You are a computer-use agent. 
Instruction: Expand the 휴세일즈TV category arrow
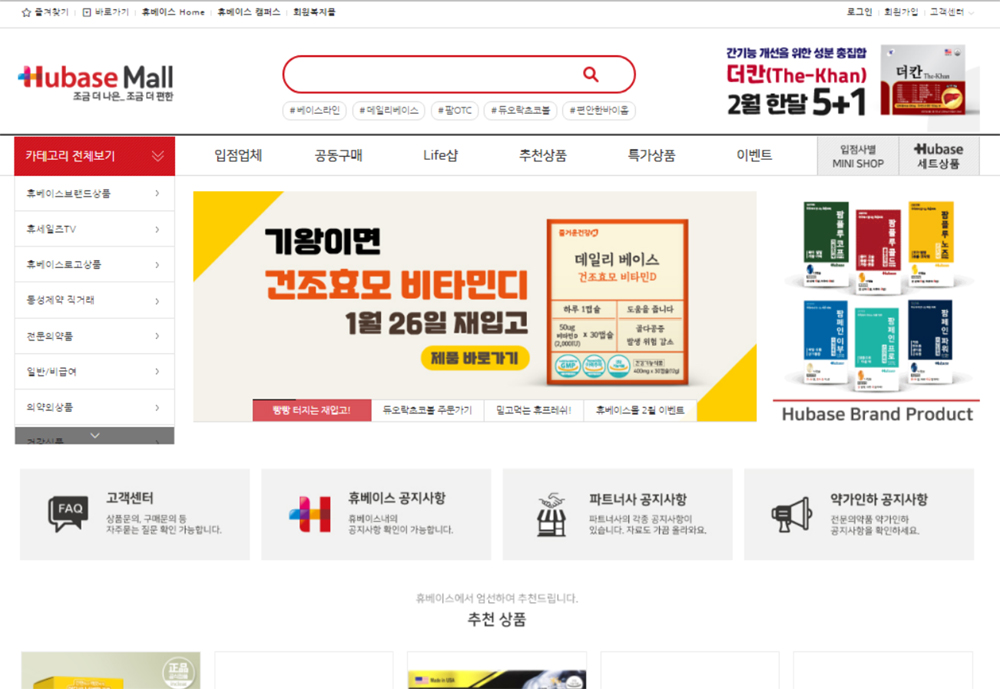coord(157,229)
